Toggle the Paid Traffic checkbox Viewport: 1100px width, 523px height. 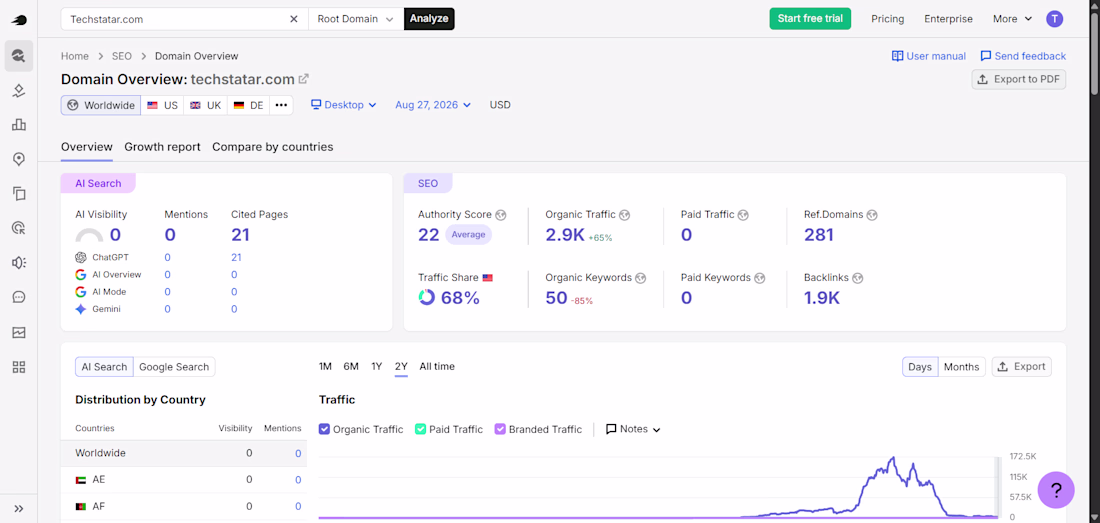[x=420, y=428]
